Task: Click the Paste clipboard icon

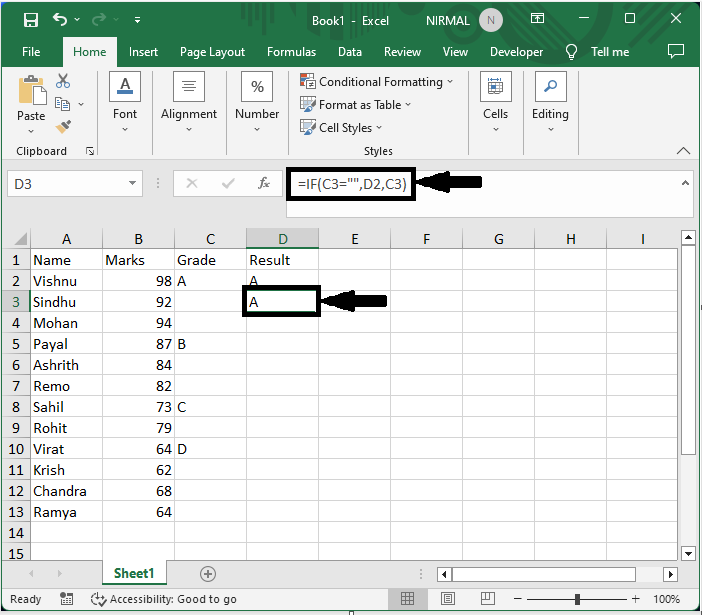Action: 31,91
